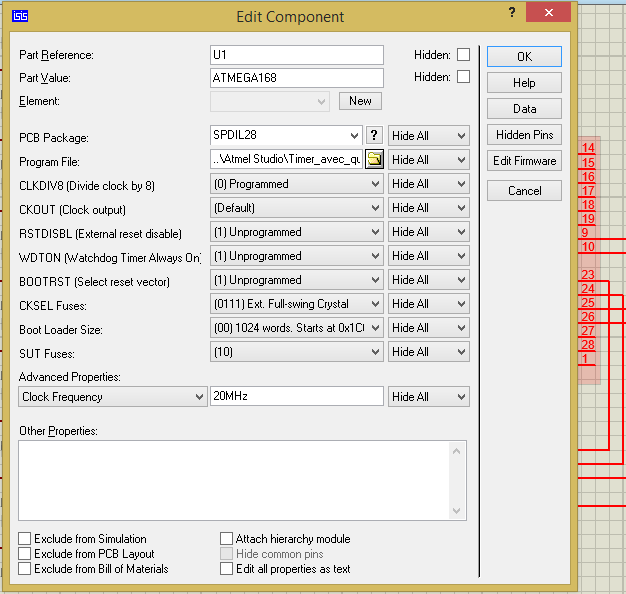Click Other Properties scrollbar down arrow

(x=457, y=511)
